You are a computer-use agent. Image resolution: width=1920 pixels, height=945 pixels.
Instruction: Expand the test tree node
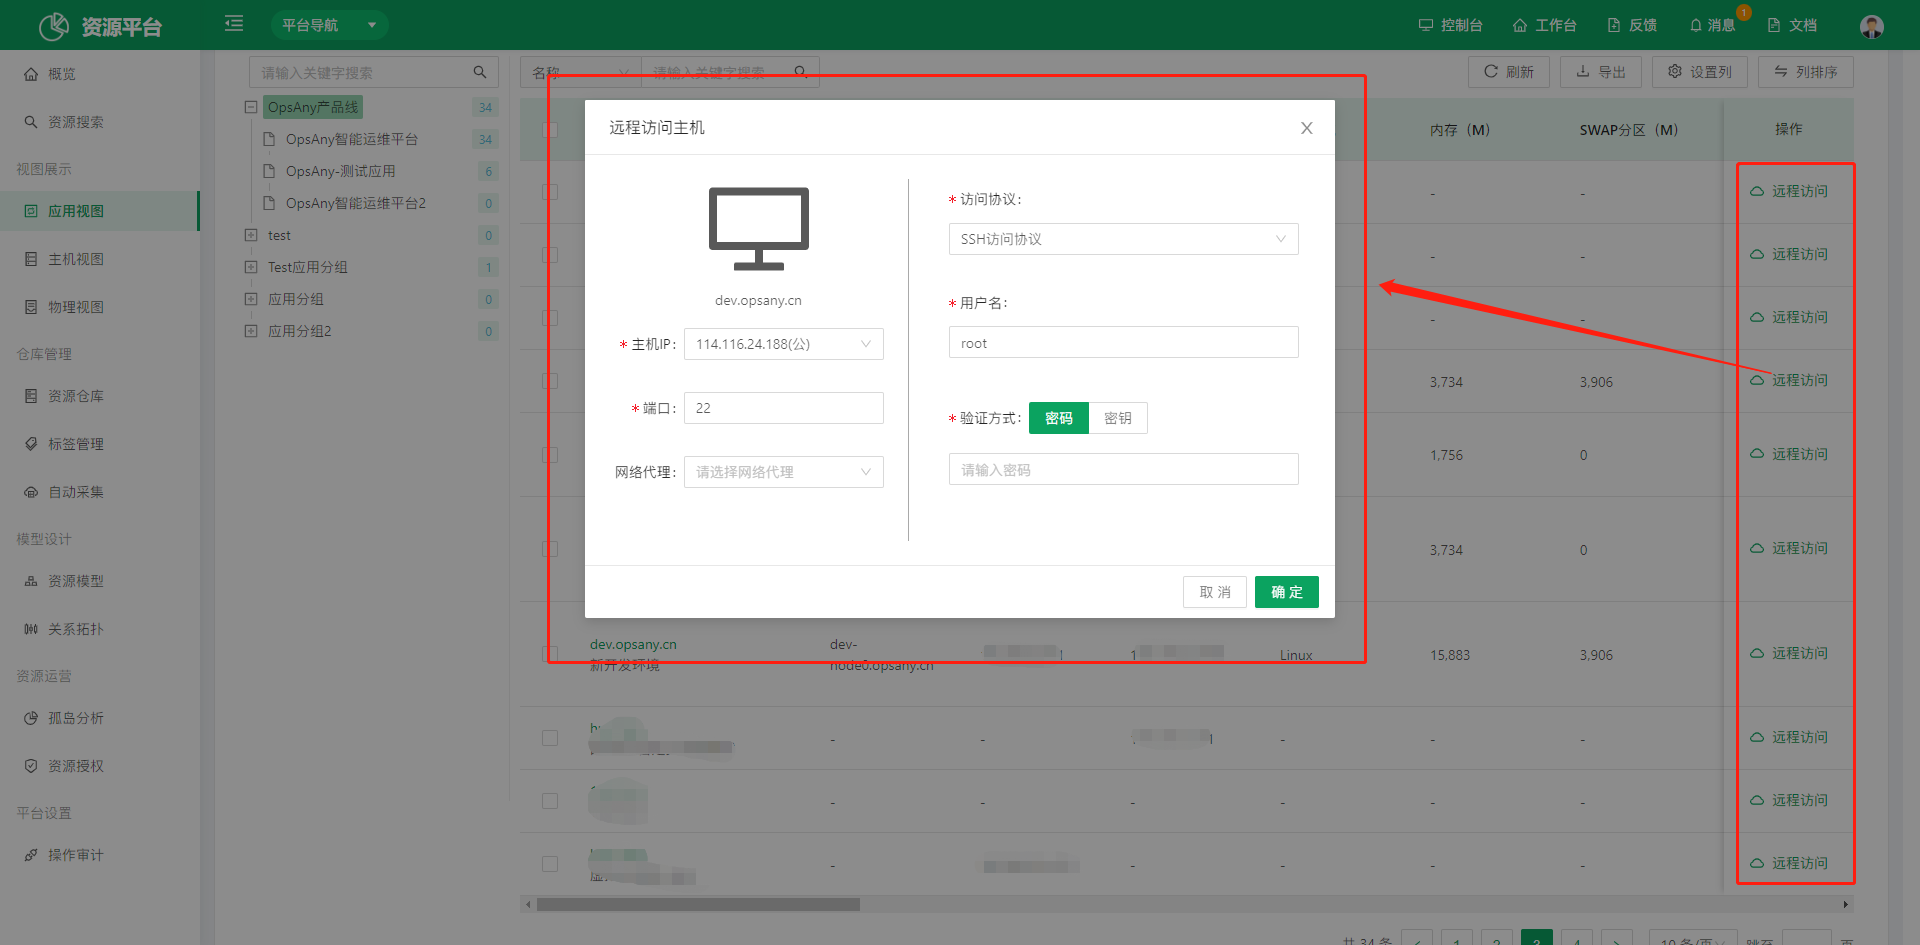(251, 235)
